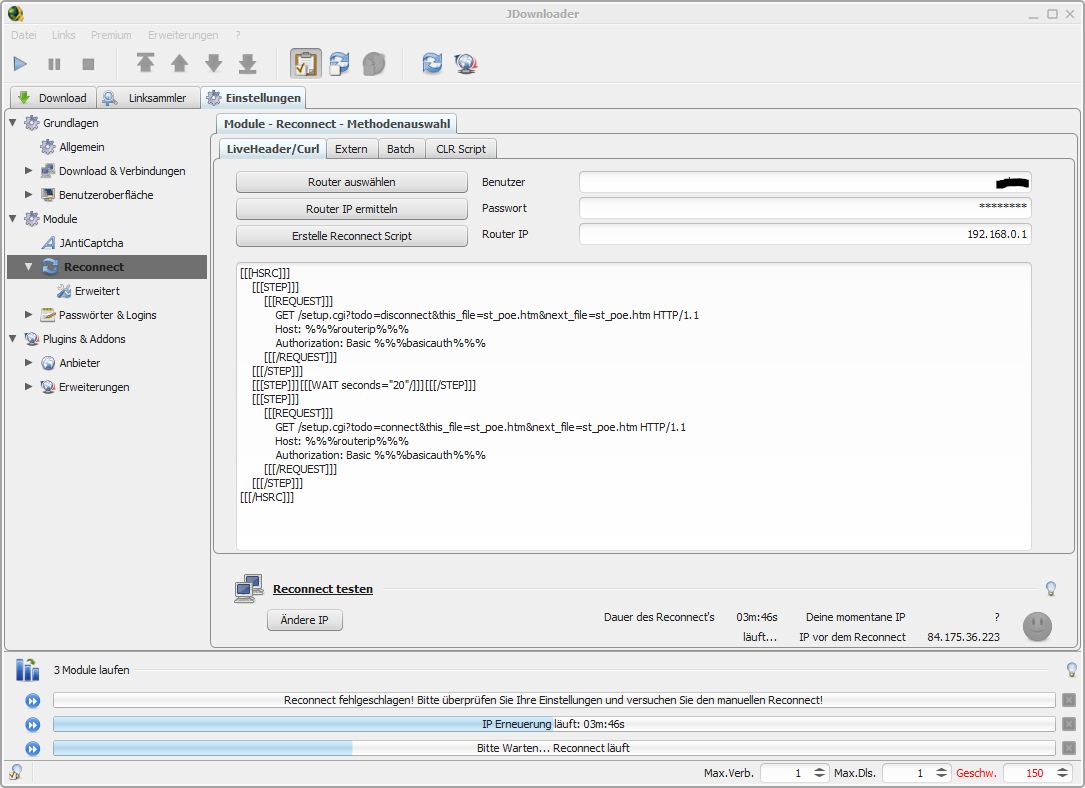Collapse the Plugins & Addons node
1085x788 pixels.
(12, 338)
